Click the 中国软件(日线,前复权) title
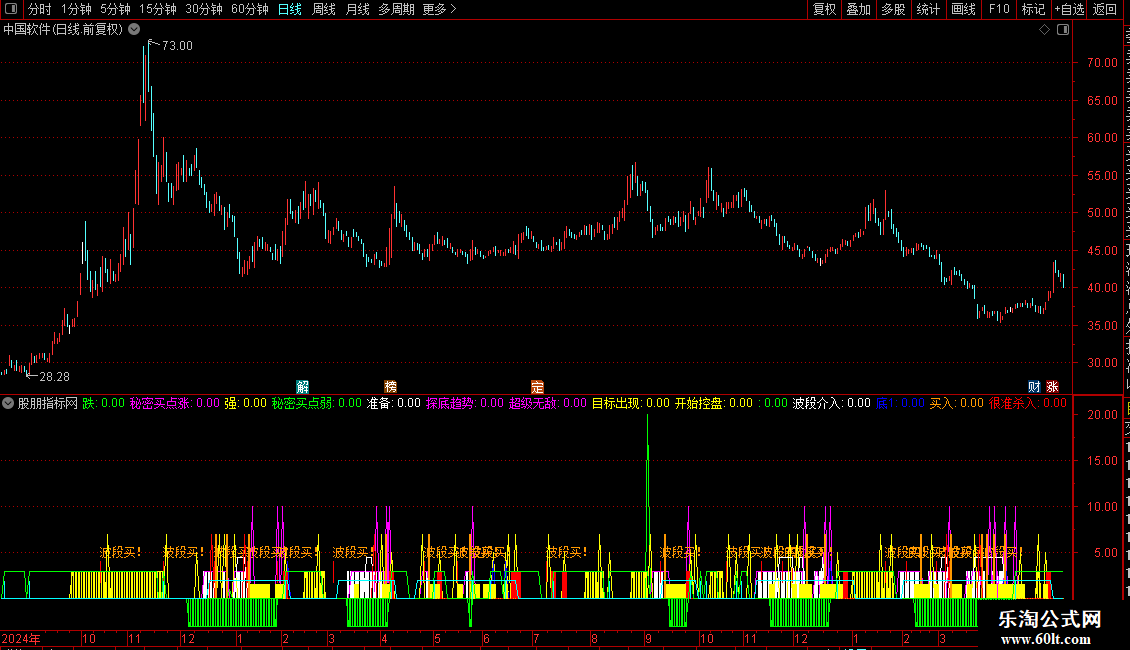 point(63,30)
